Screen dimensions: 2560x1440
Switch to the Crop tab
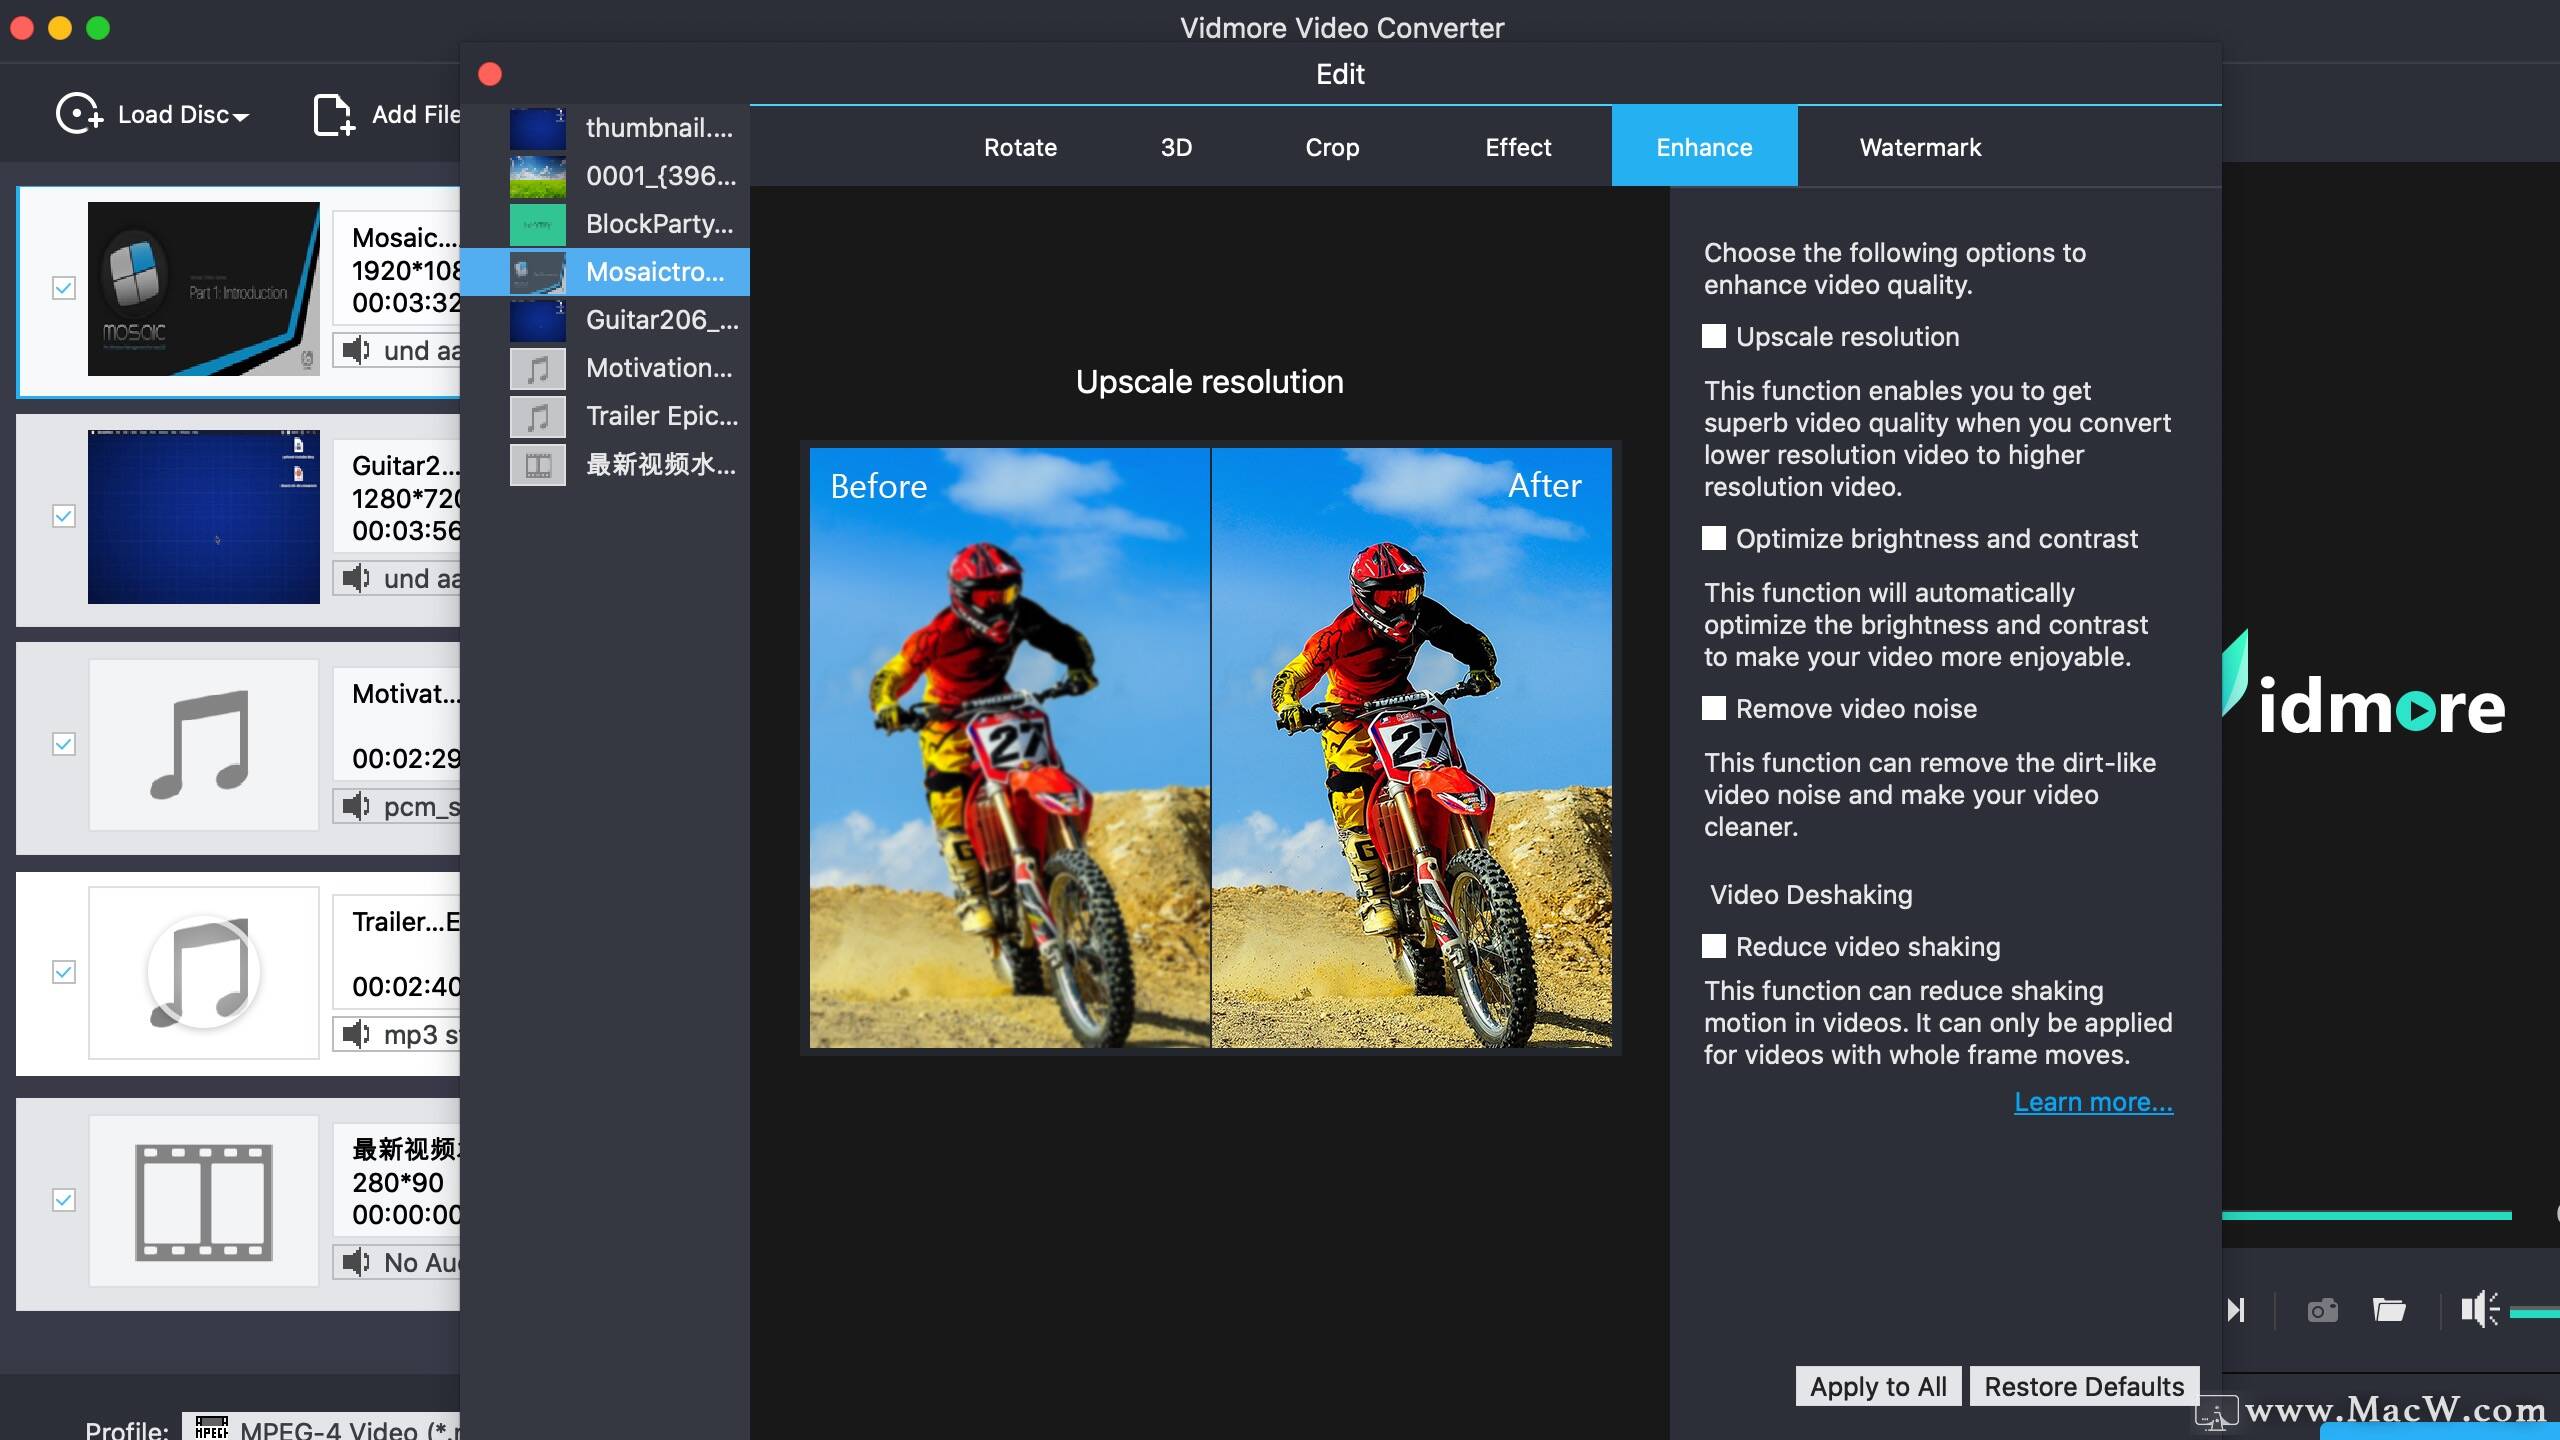[x=1331, y=147]
